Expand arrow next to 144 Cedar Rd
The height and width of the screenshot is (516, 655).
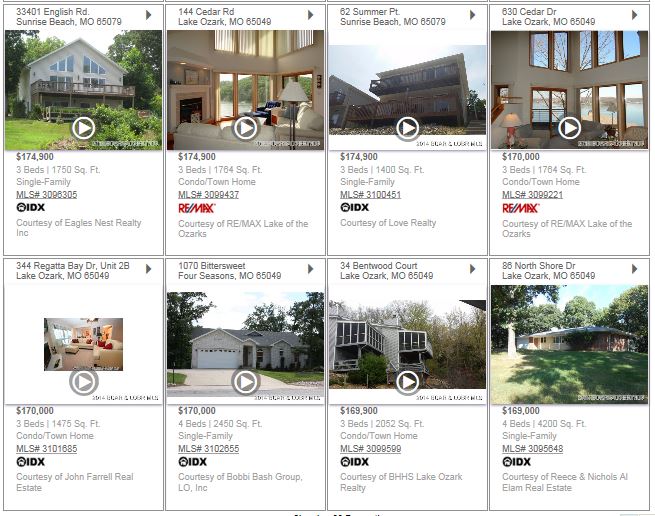[311, 15]
